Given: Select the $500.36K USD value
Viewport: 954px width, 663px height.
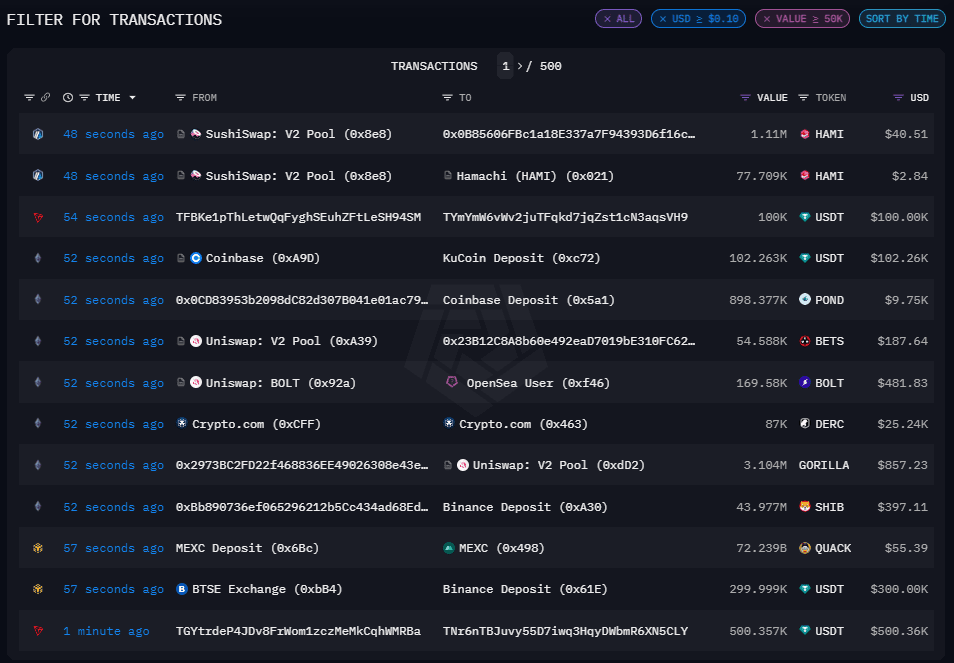Looking at the screenshot, I should pos(899,631).
